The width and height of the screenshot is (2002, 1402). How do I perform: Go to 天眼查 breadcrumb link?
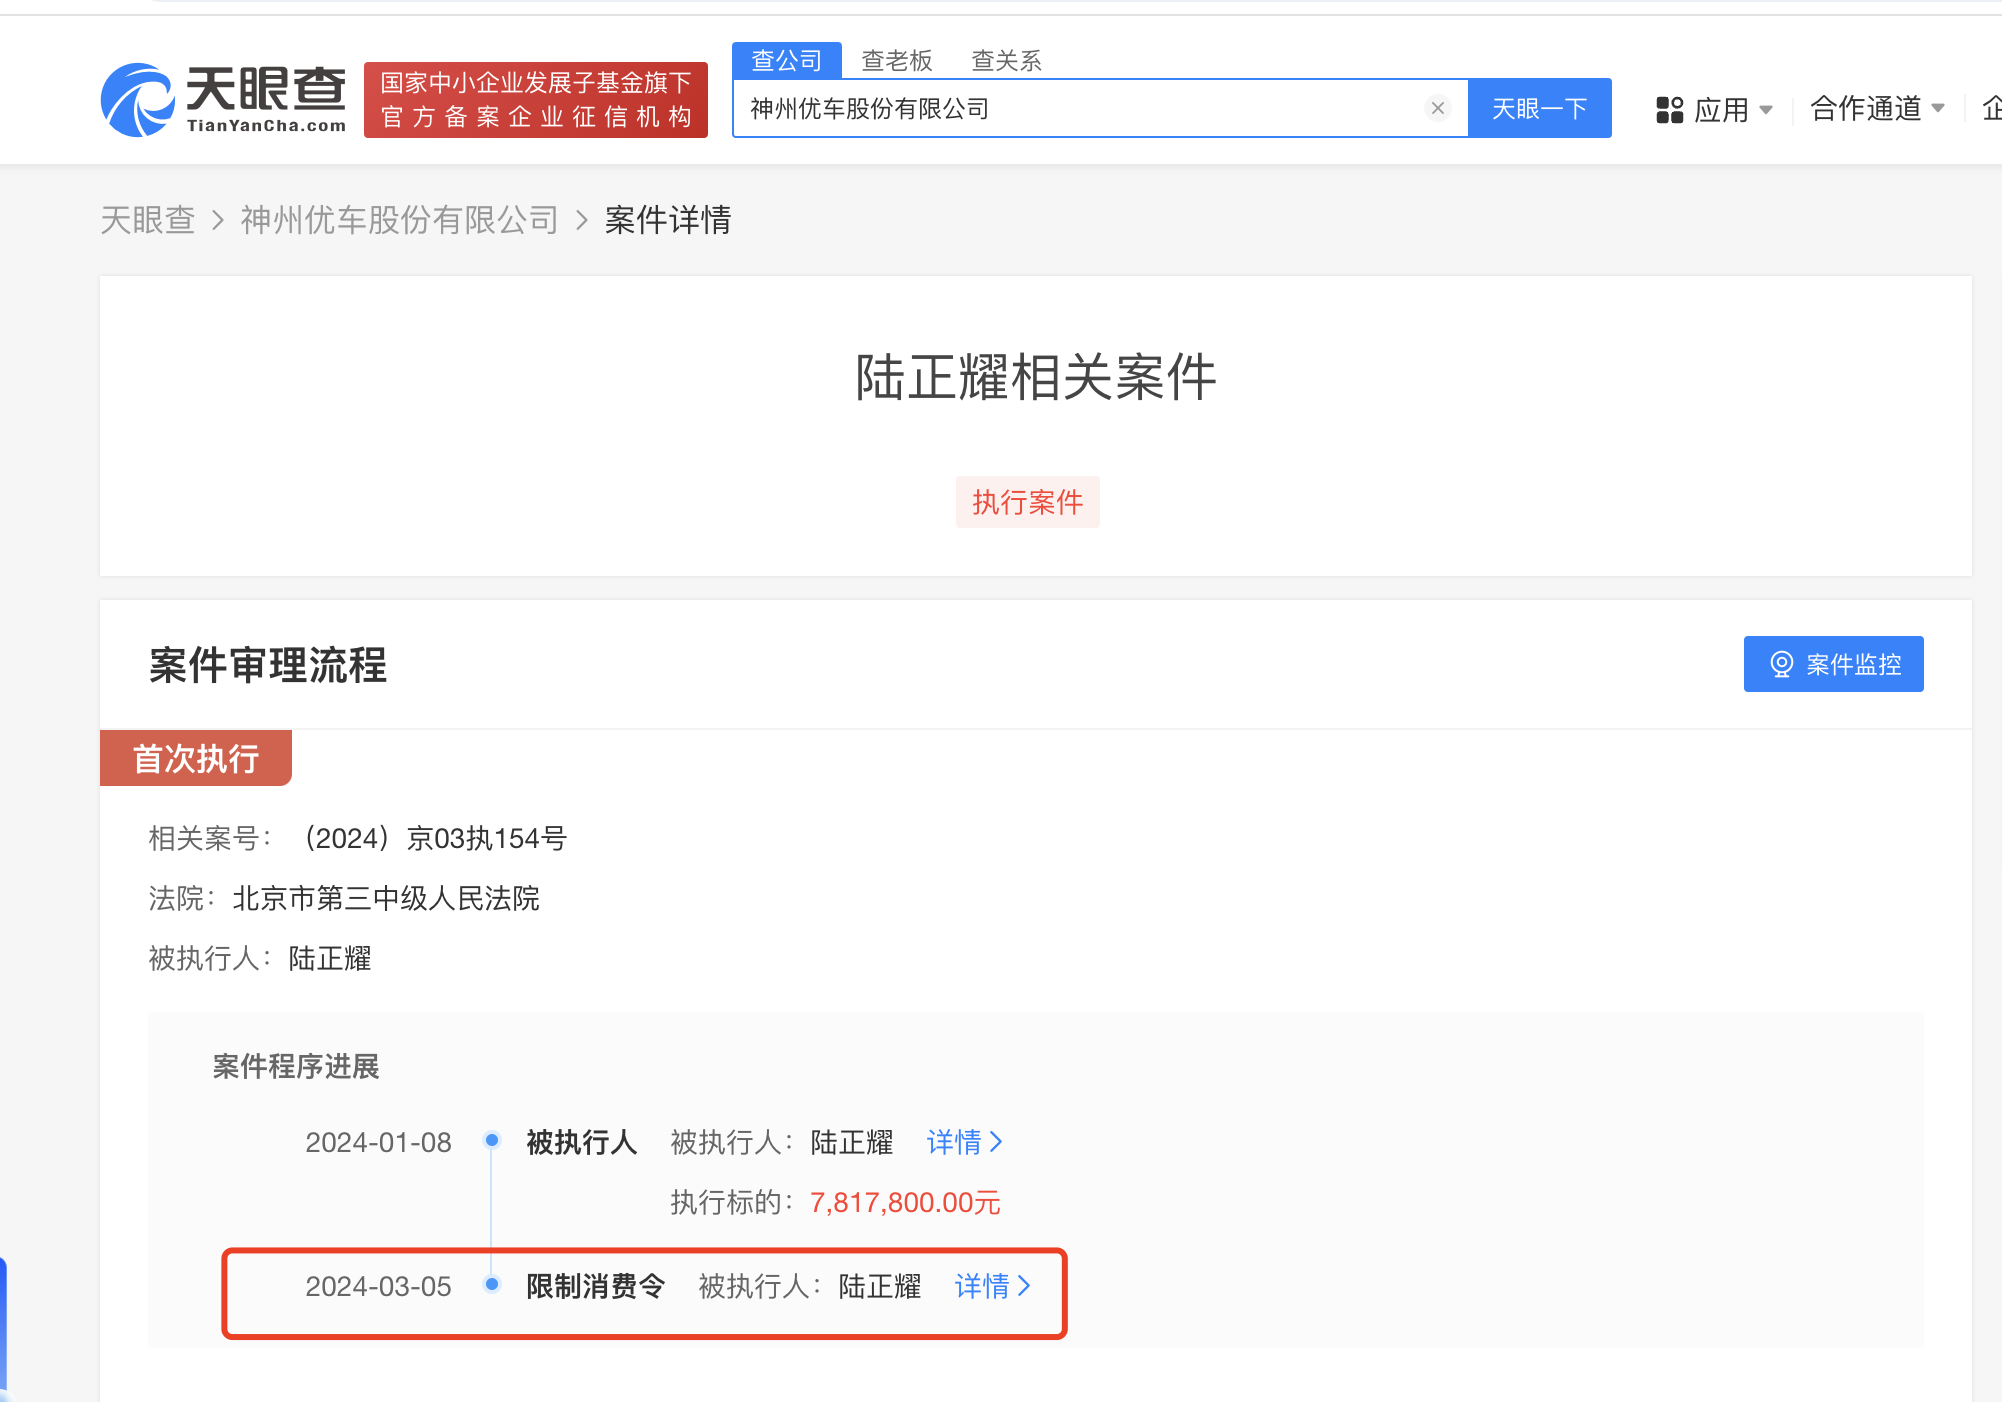tap(148, 219)
